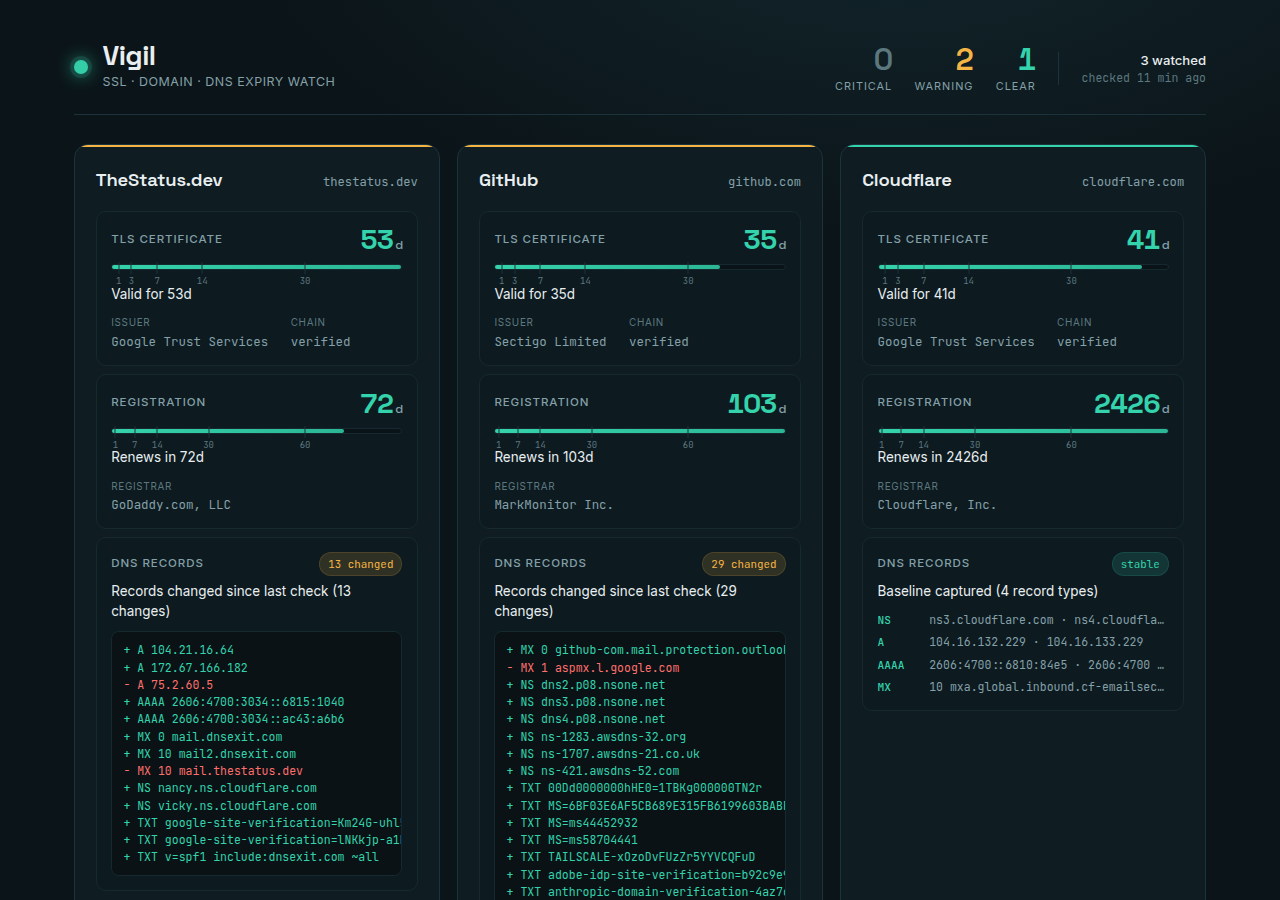This screenshot has height=900, width=1280.
Task: Click '- MX 10 mail.thestatus.dev' removed line
Action: point(213,771)
